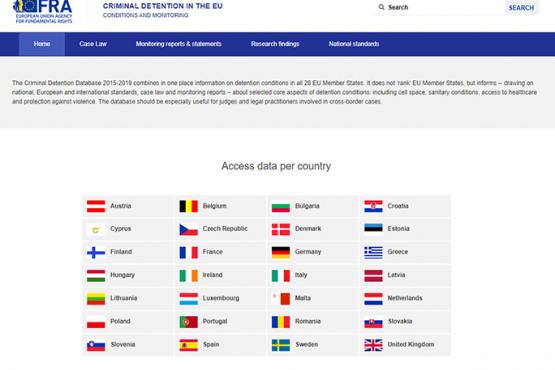The width and height of the screenshot is (555, 370).
Task: Select the Netherlands text link
Action: pos(405,298)
